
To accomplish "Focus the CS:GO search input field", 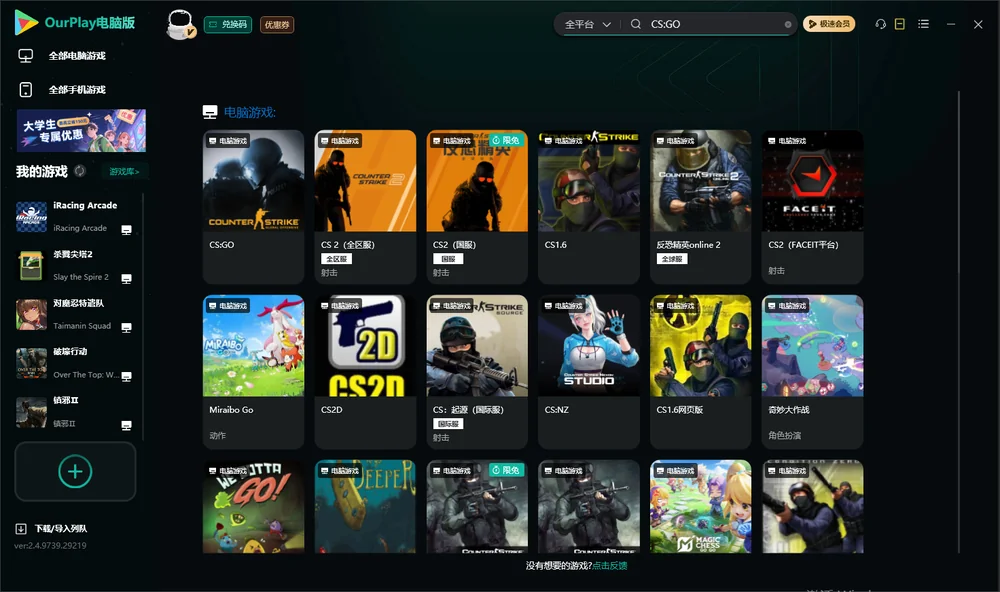I will [714, 24].
